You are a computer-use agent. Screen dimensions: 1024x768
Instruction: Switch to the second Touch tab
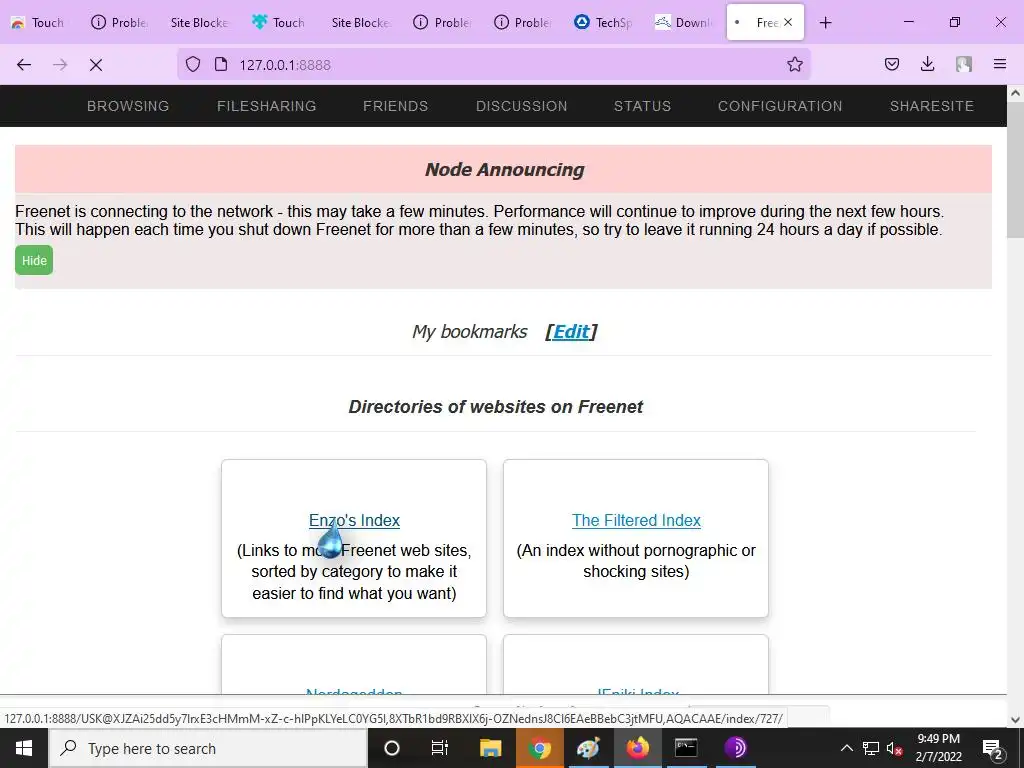(x=280, y=23)
